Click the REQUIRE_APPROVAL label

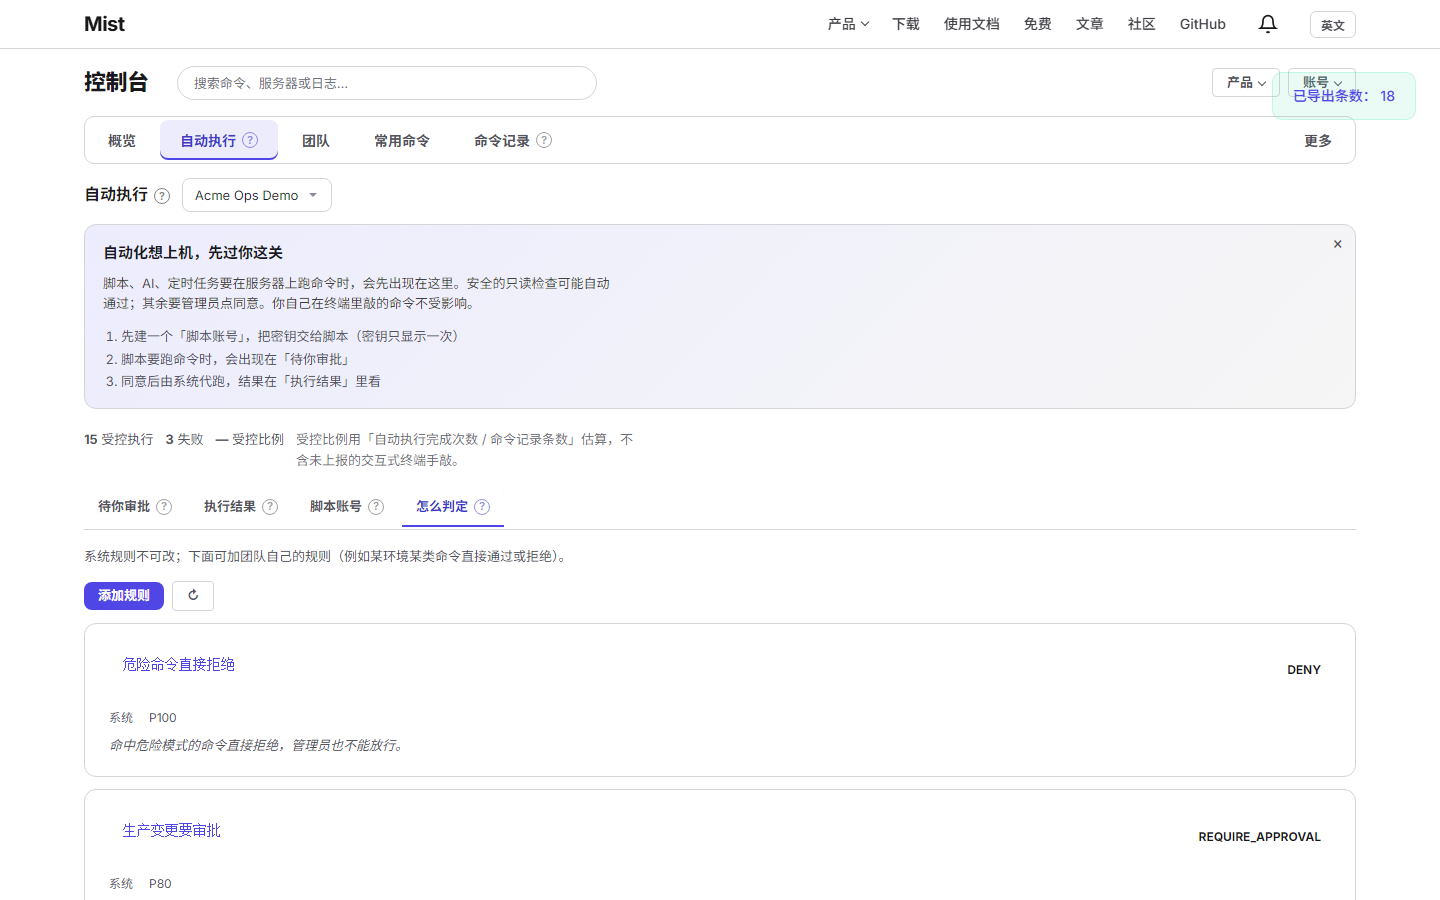click(1260, 837)
